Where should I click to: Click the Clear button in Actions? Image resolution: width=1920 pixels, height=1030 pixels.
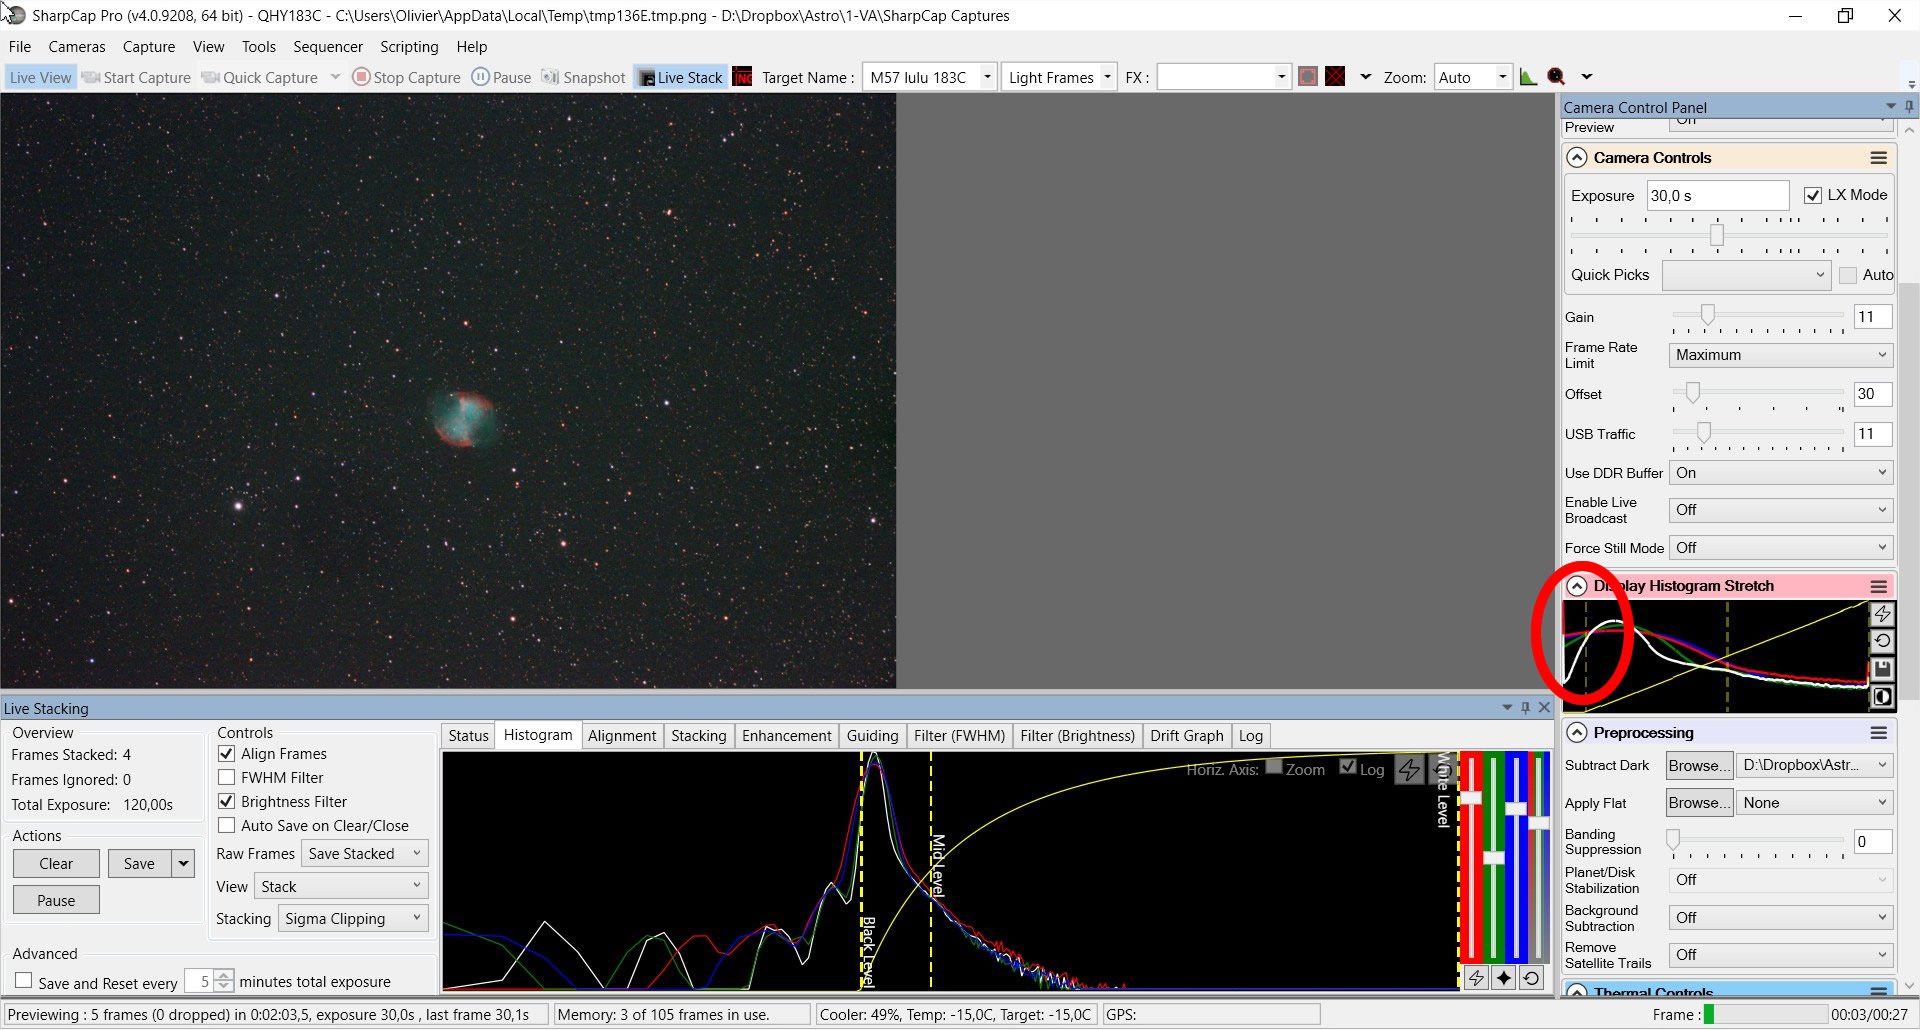coord(56,863)
